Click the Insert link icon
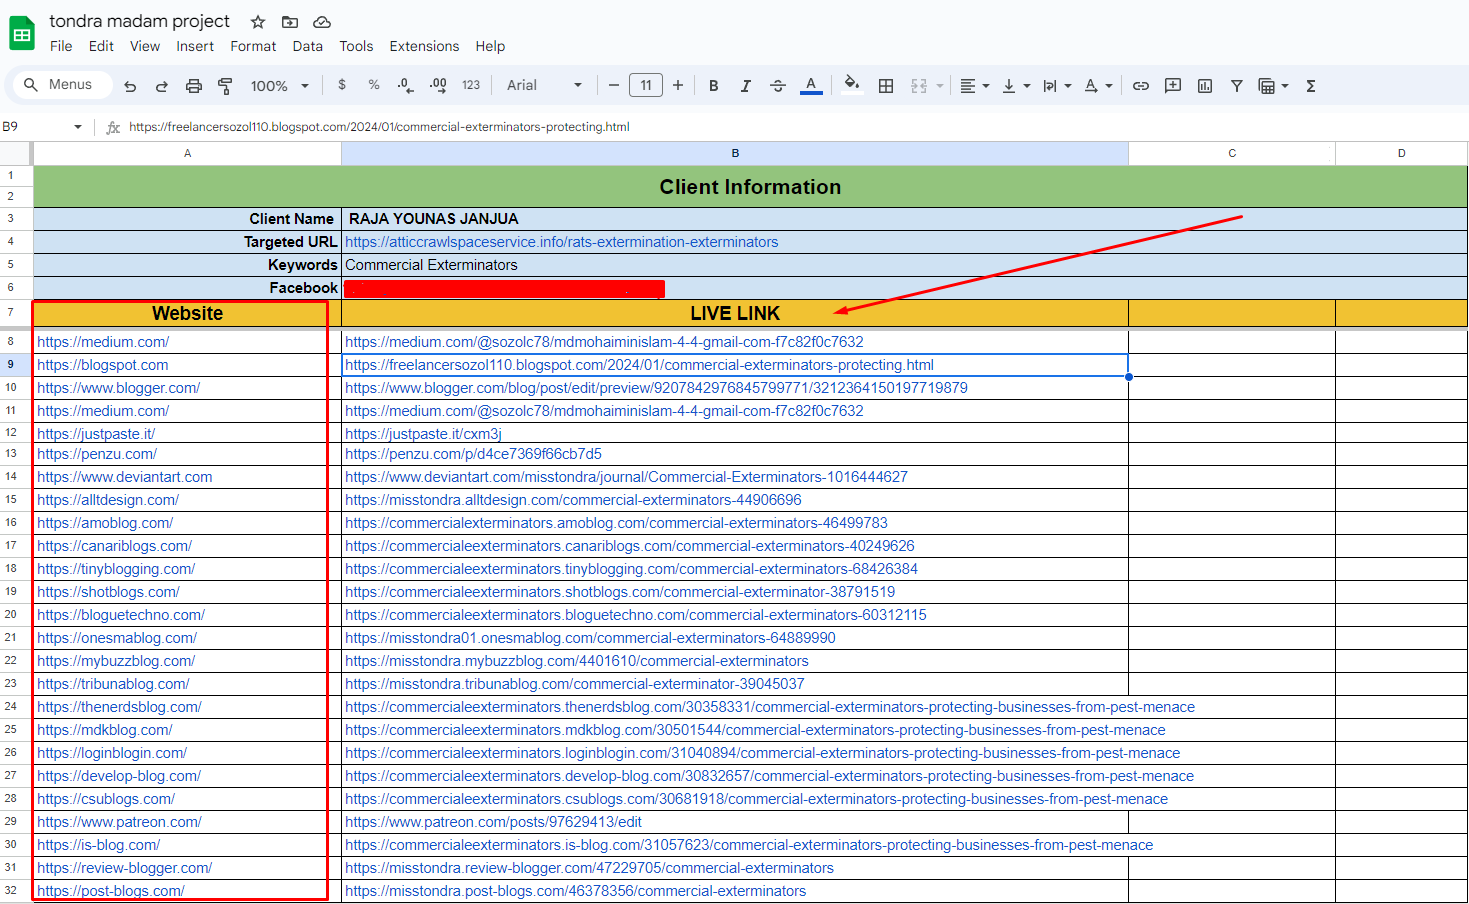The height and width of the screenshot is (904, 1469). point(1140,85)
